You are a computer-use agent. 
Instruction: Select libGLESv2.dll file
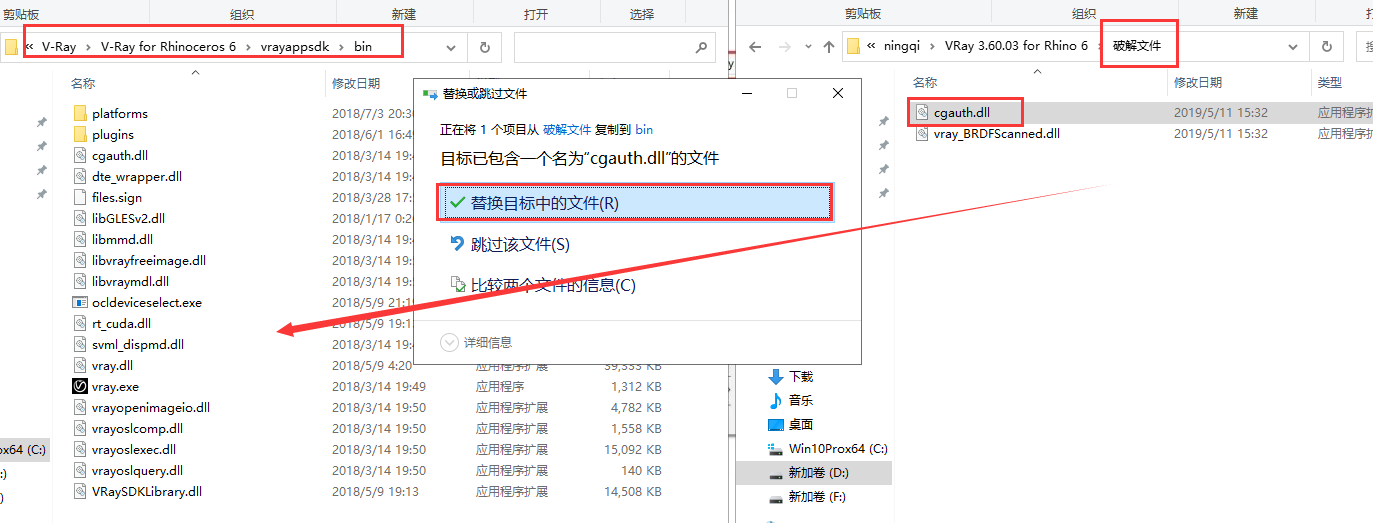click(x=128, y=218)
